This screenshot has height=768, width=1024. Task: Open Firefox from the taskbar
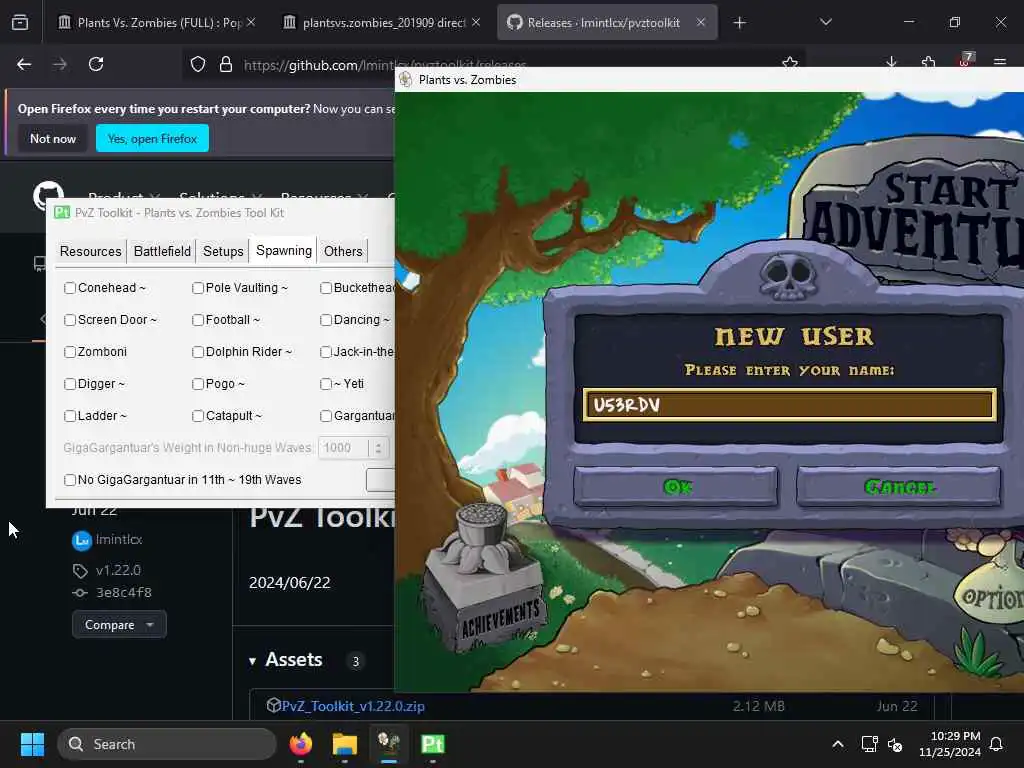click(301, 744)
